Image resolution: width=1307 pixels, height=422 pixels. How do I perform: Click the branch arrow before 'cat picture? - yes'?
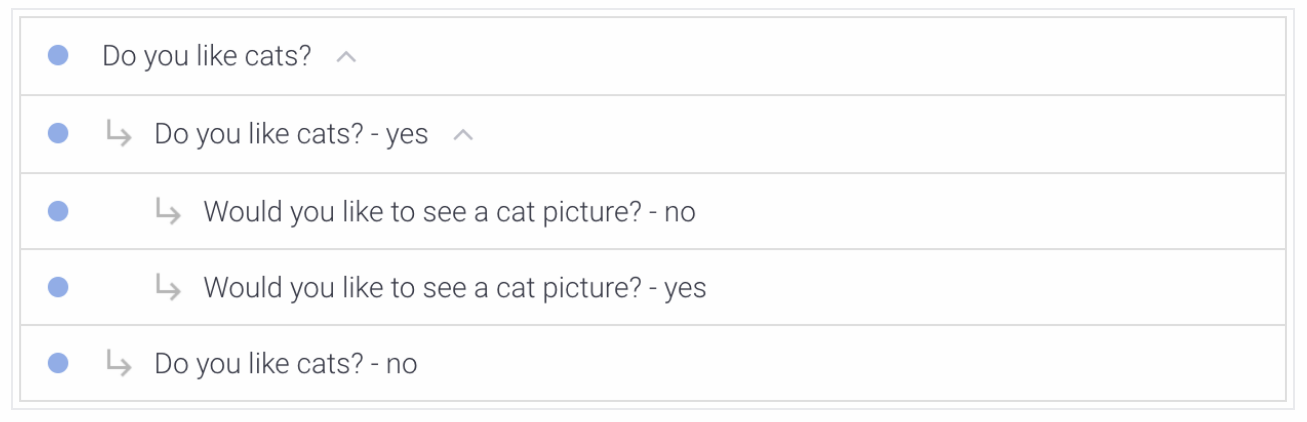[x=168, y=288]
